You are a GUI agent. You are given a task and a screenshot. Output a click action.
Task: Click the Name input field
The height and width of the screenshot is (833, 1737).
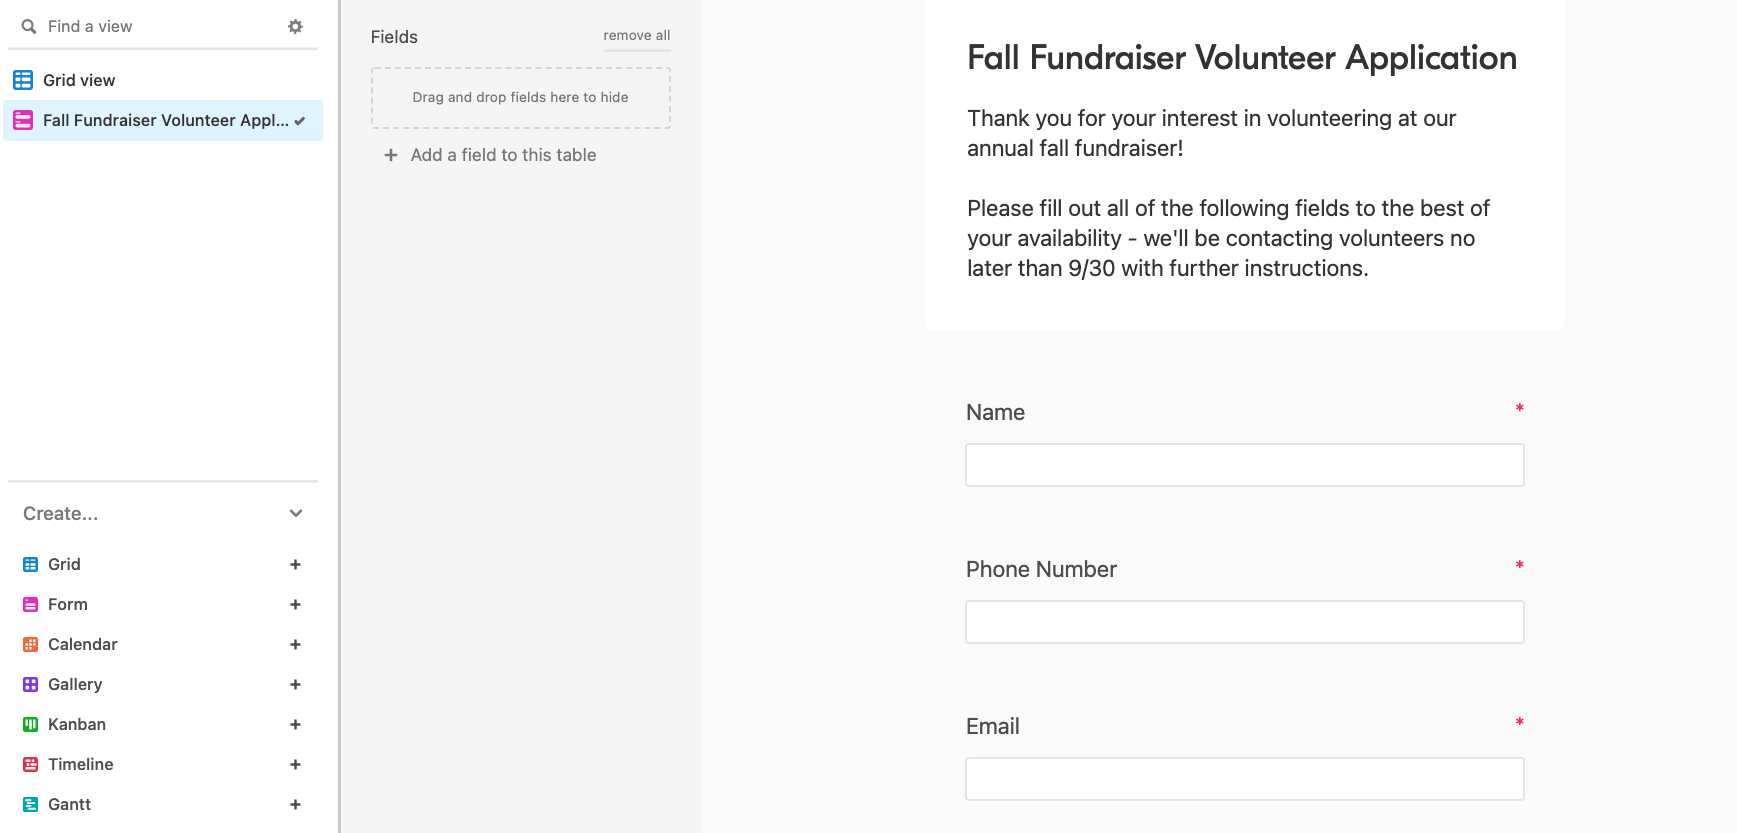[1244, 465]
